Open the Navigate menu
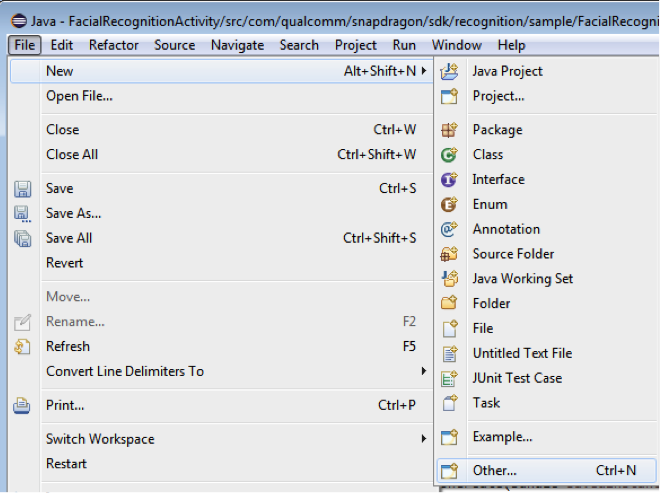 [x=237, y=45]
